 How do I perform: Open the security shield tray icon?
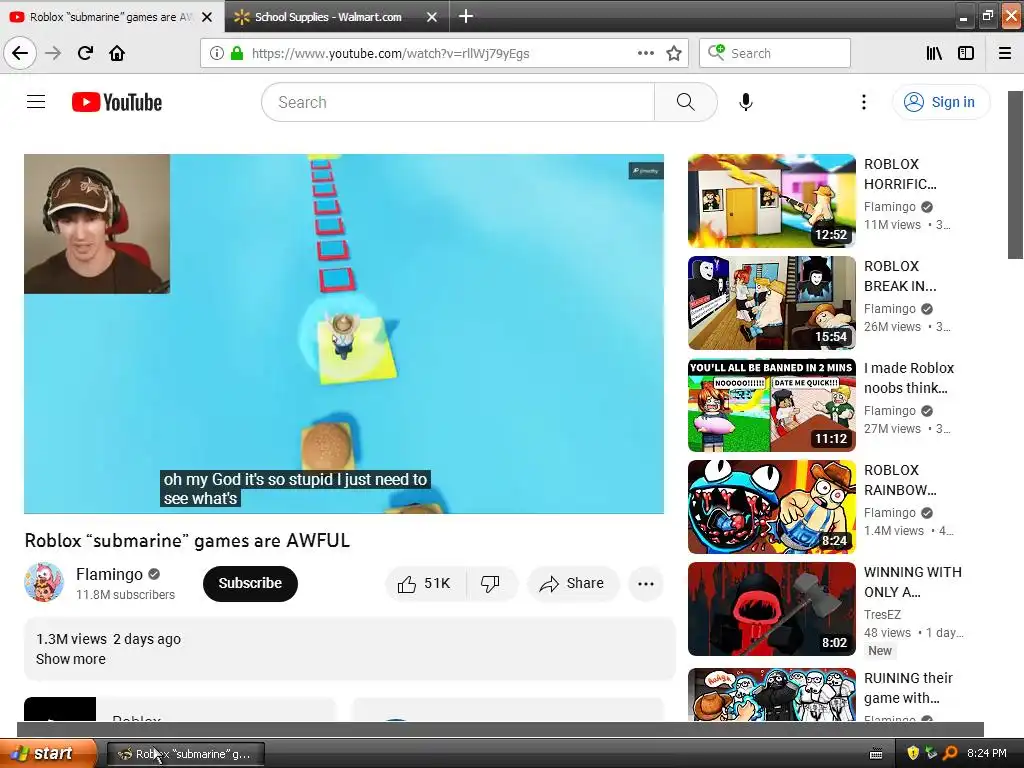pos(912,754)
